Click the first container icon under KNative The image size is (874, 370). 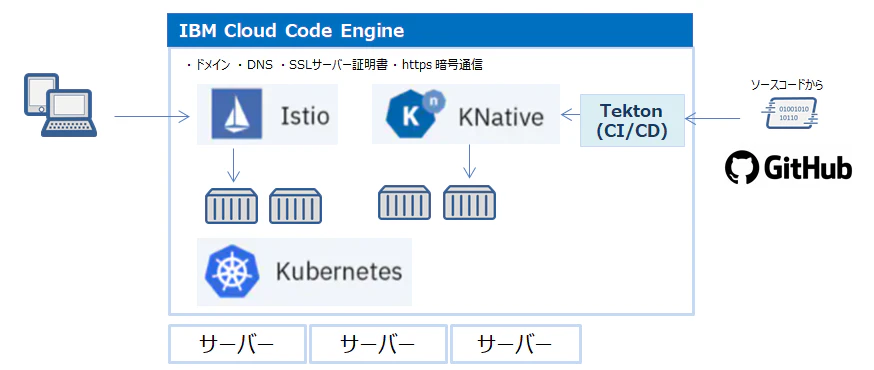[x=405, y=202]
